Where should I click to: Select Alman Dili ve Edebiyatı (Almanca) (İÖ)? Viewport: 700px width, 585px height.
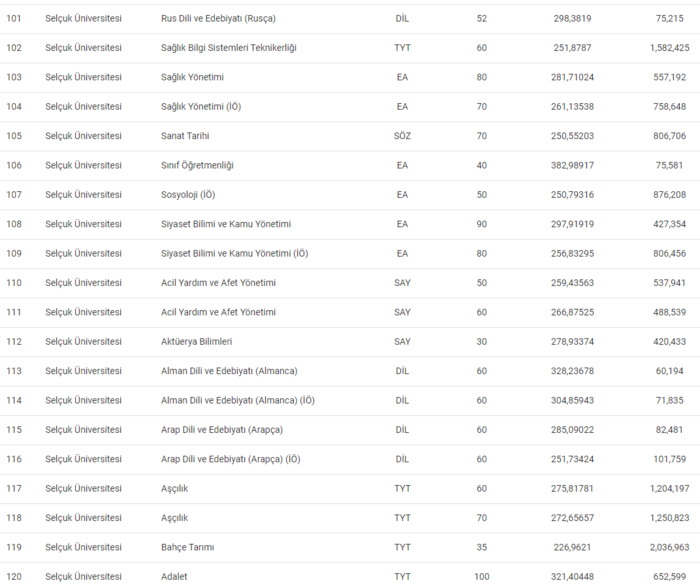(238, 400)
